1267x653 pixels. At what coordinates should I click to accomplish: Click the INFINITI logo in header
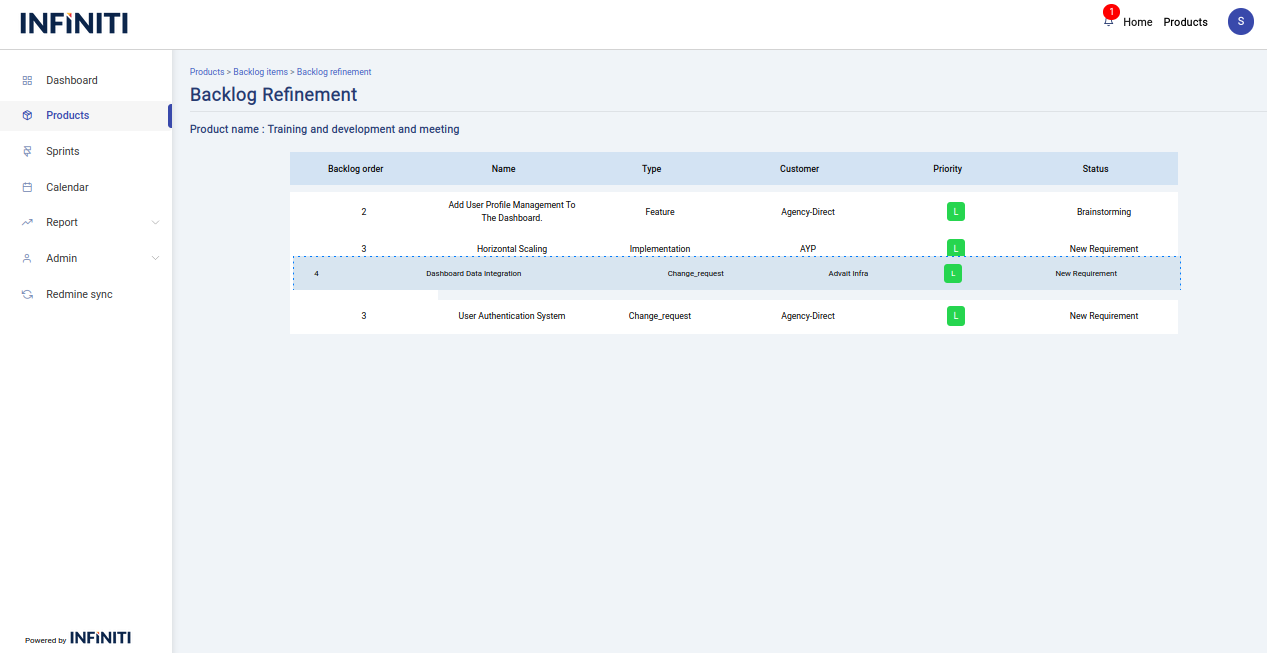(74, 23)
